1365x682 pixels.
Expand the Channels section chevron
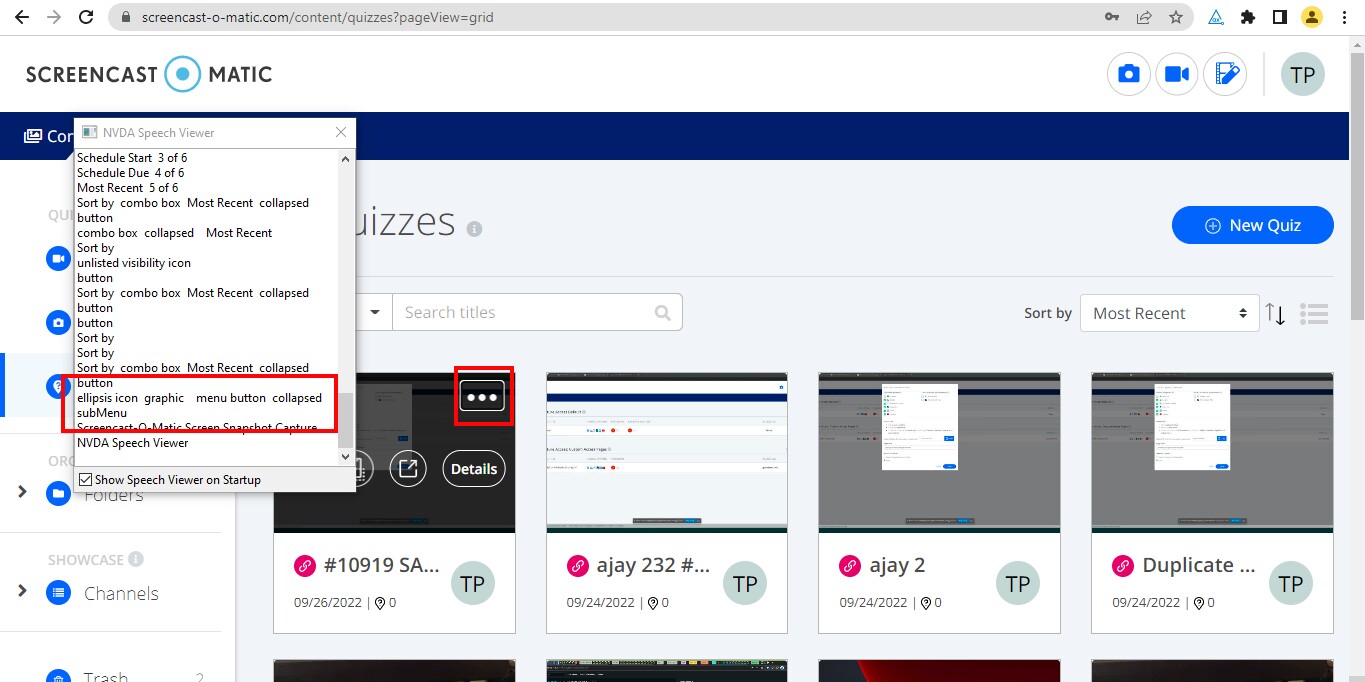(20, 593)
